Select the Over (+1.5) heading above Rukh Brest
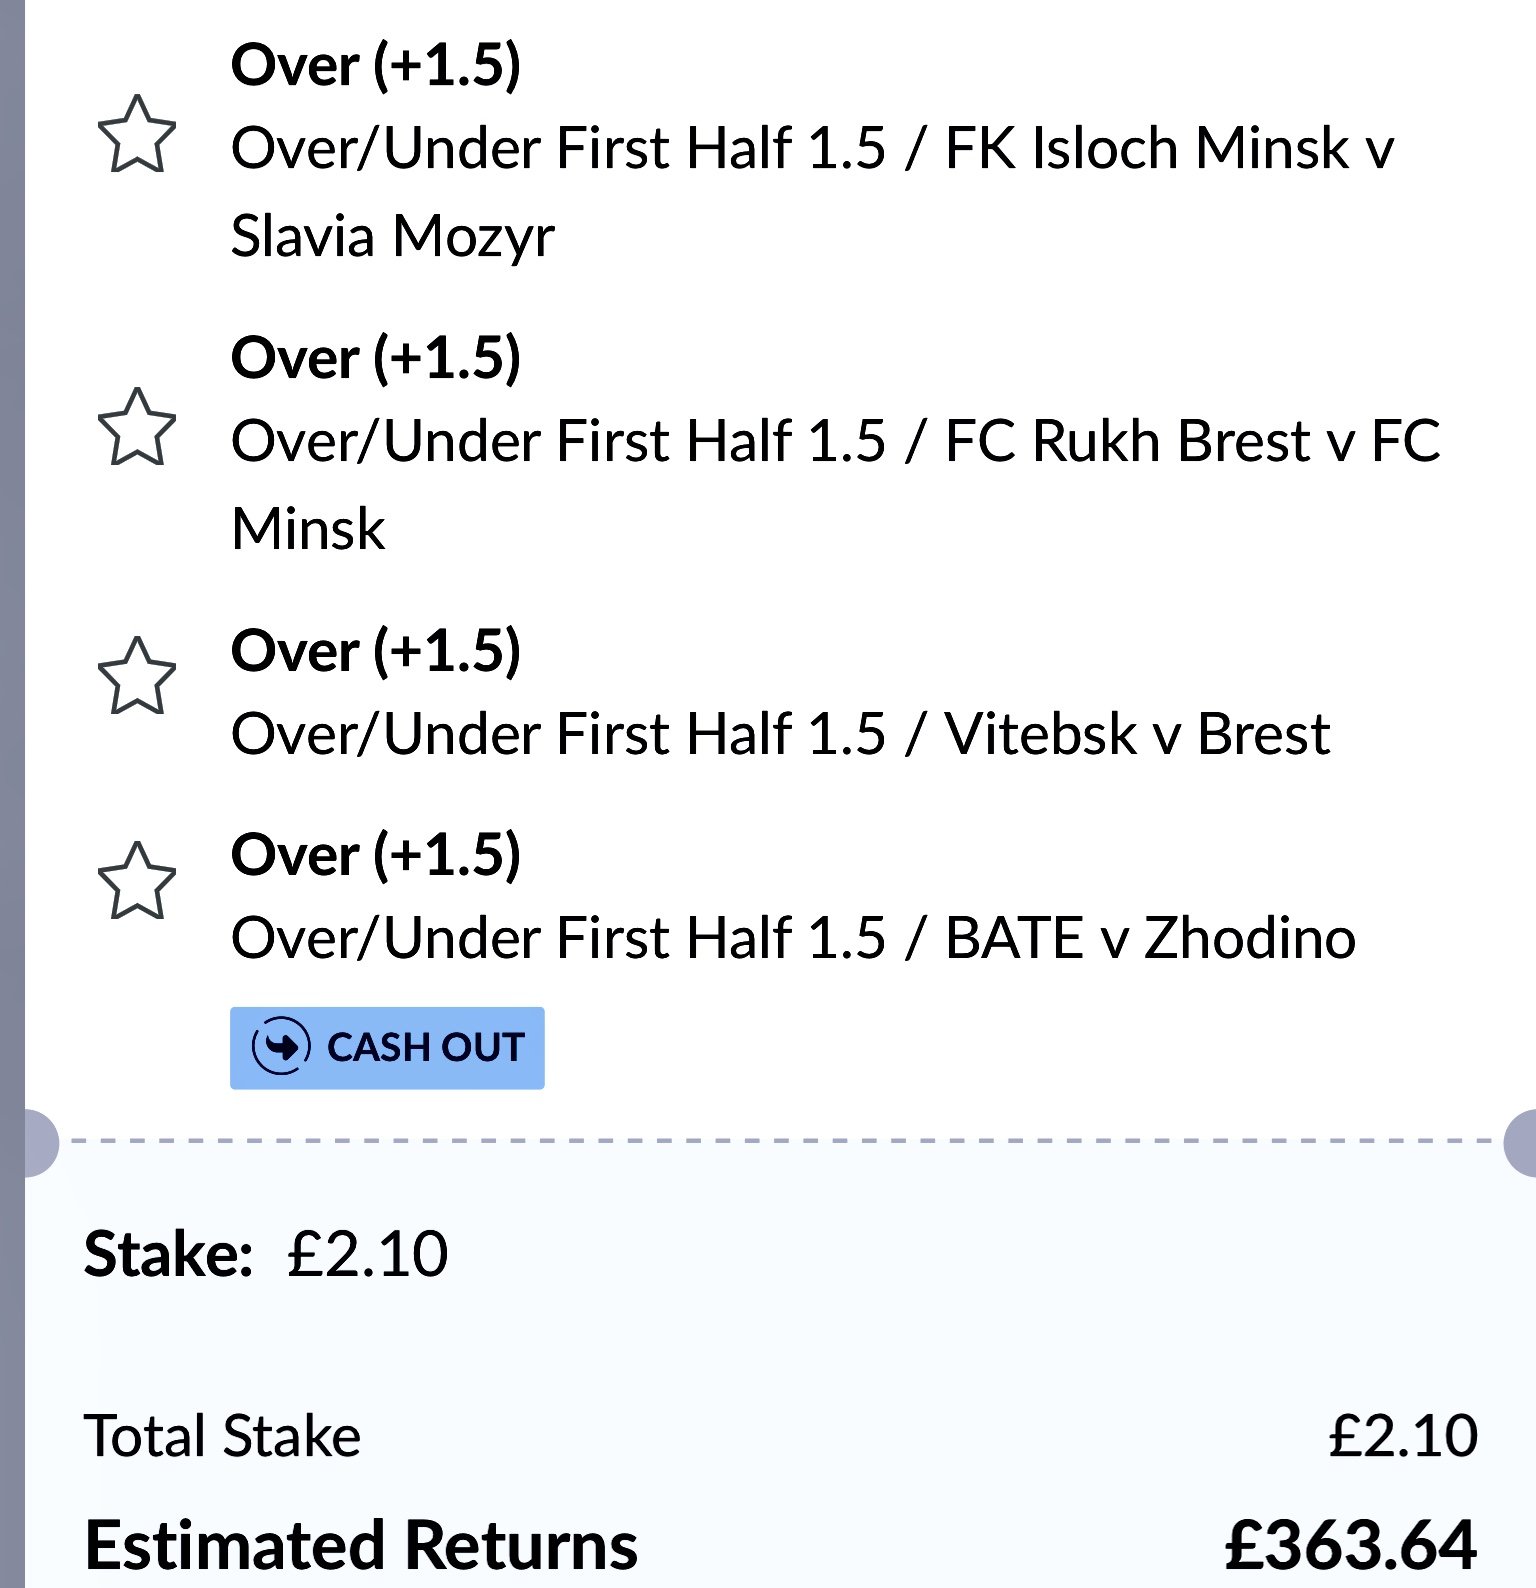This screenshot has height=1588, width=1536. coord(376,358)
